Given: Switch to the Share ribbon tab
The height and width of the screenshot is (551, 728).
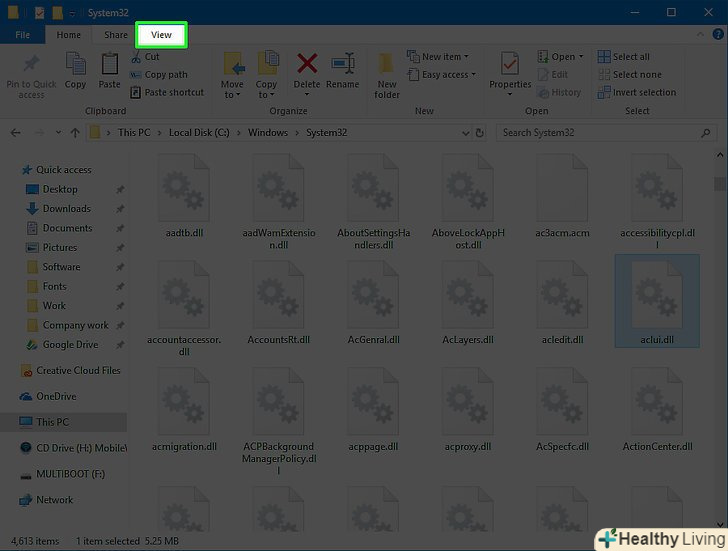Looking at the screenshot, I should pyautogui.click(x=116, y=35).
